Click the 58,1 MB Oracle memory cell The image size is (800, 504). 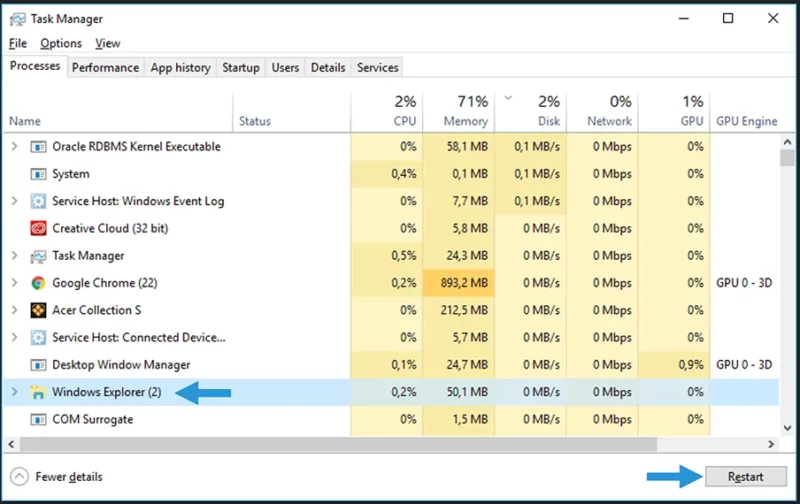pos(458,146)
